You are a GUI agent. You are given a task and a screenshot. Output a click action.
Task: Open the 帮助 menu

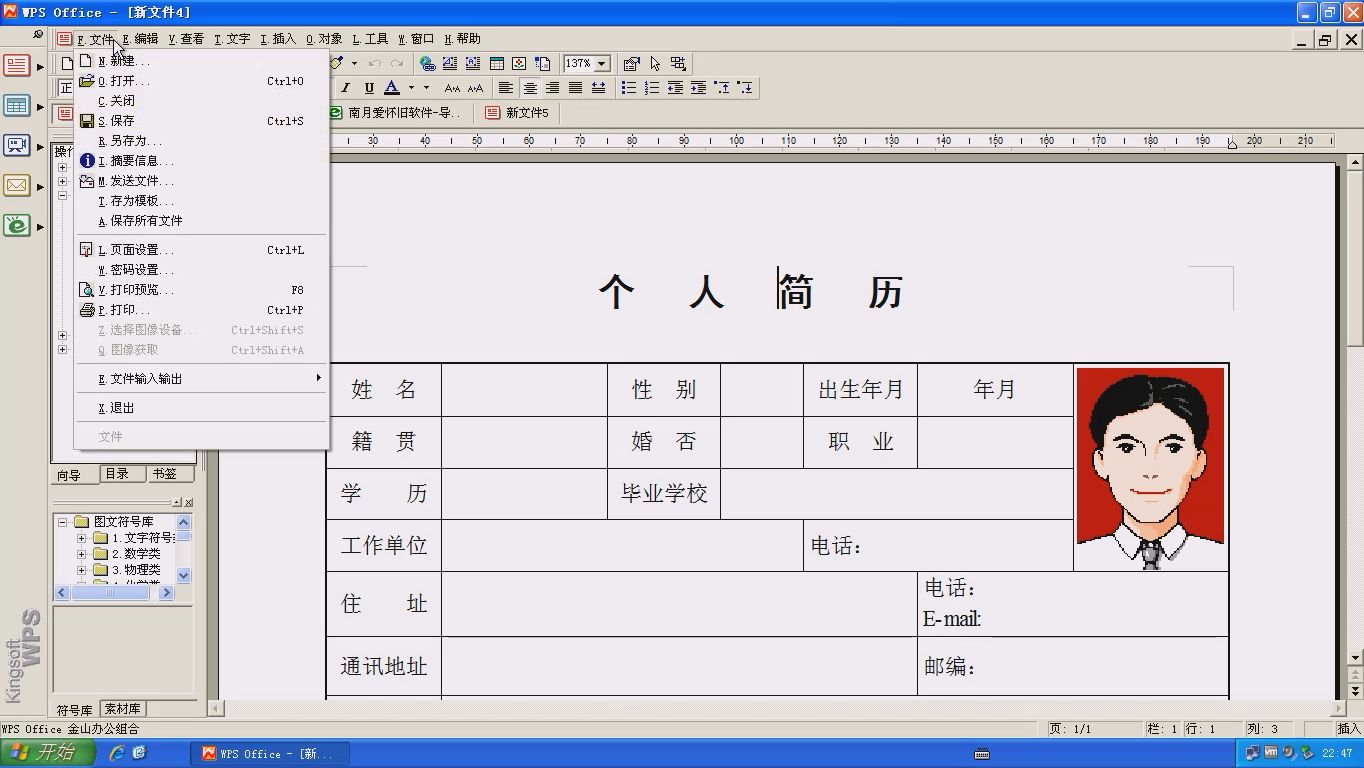click(462, 39)
